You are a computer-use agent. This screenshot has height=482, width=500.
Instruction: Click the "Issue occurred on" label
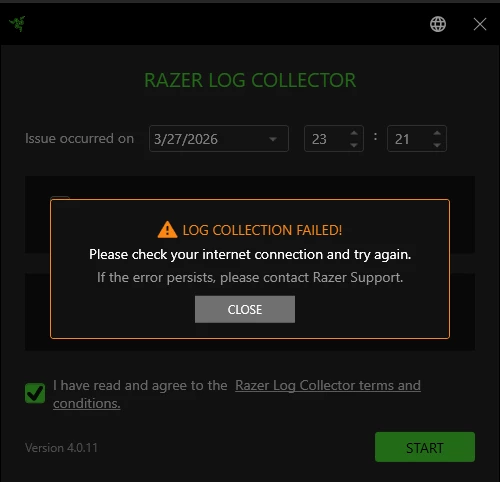(79, 138)
